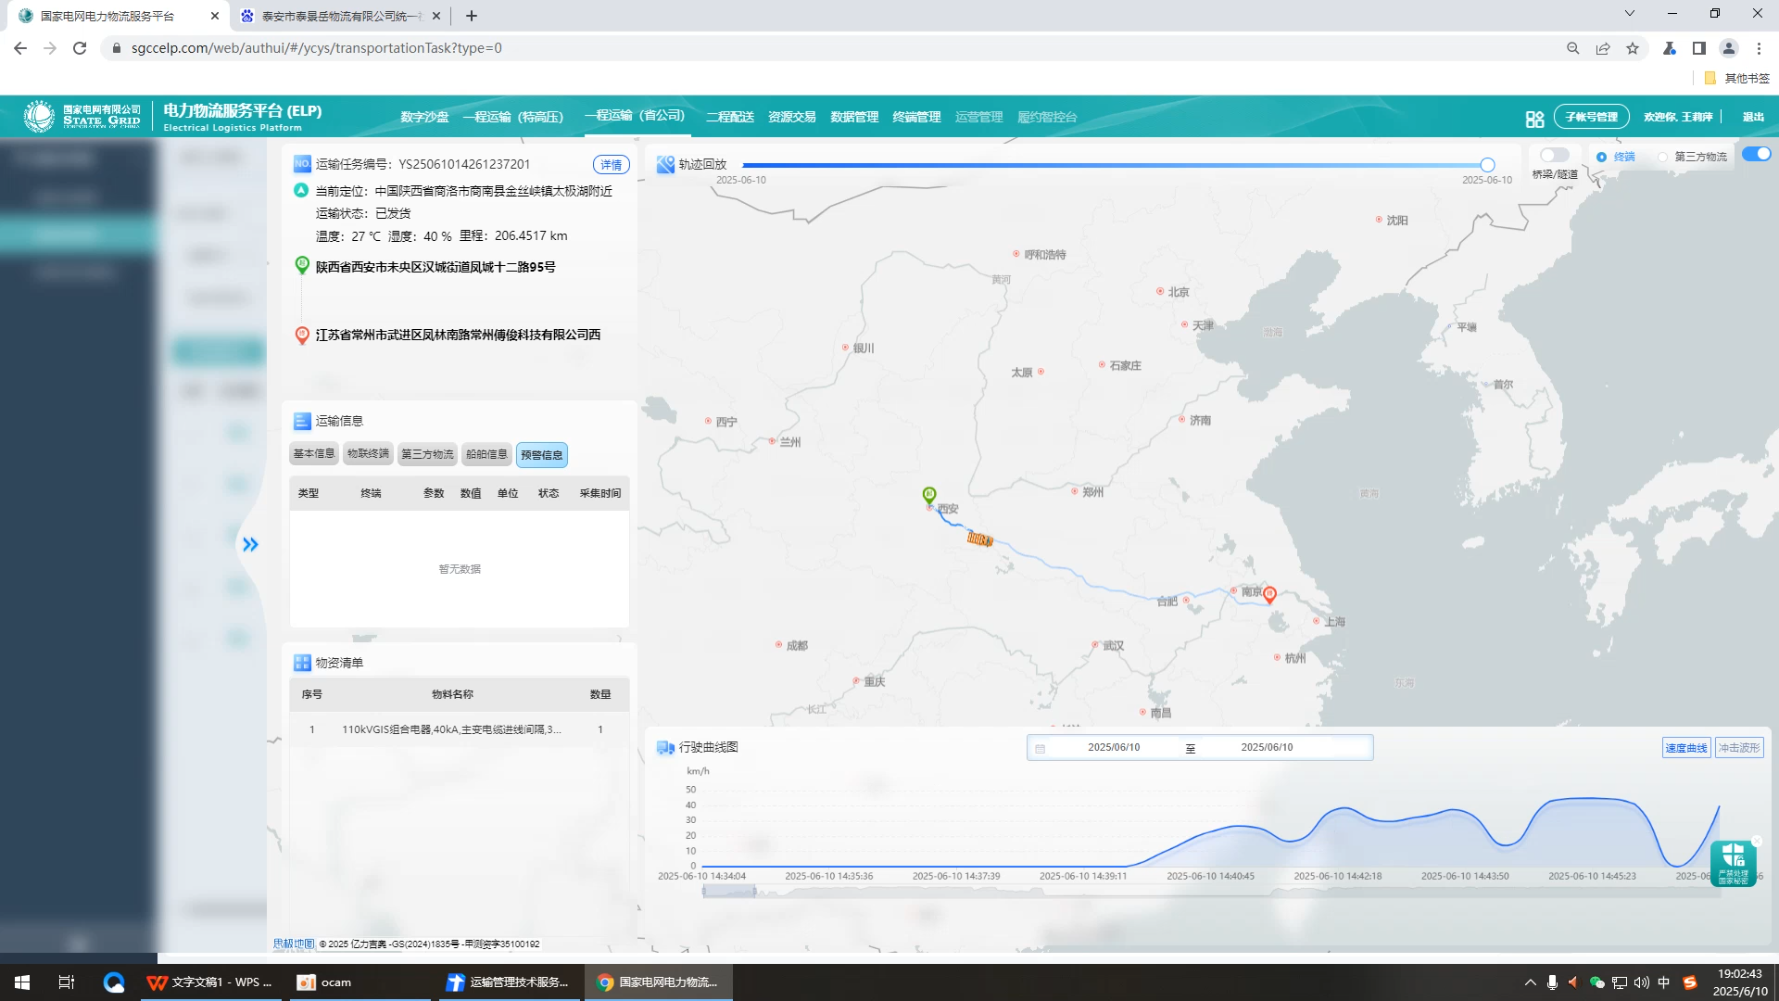Click the green origin pin on map
Viewport: 1779px width, 1001px height.
[x=929, y=494]
